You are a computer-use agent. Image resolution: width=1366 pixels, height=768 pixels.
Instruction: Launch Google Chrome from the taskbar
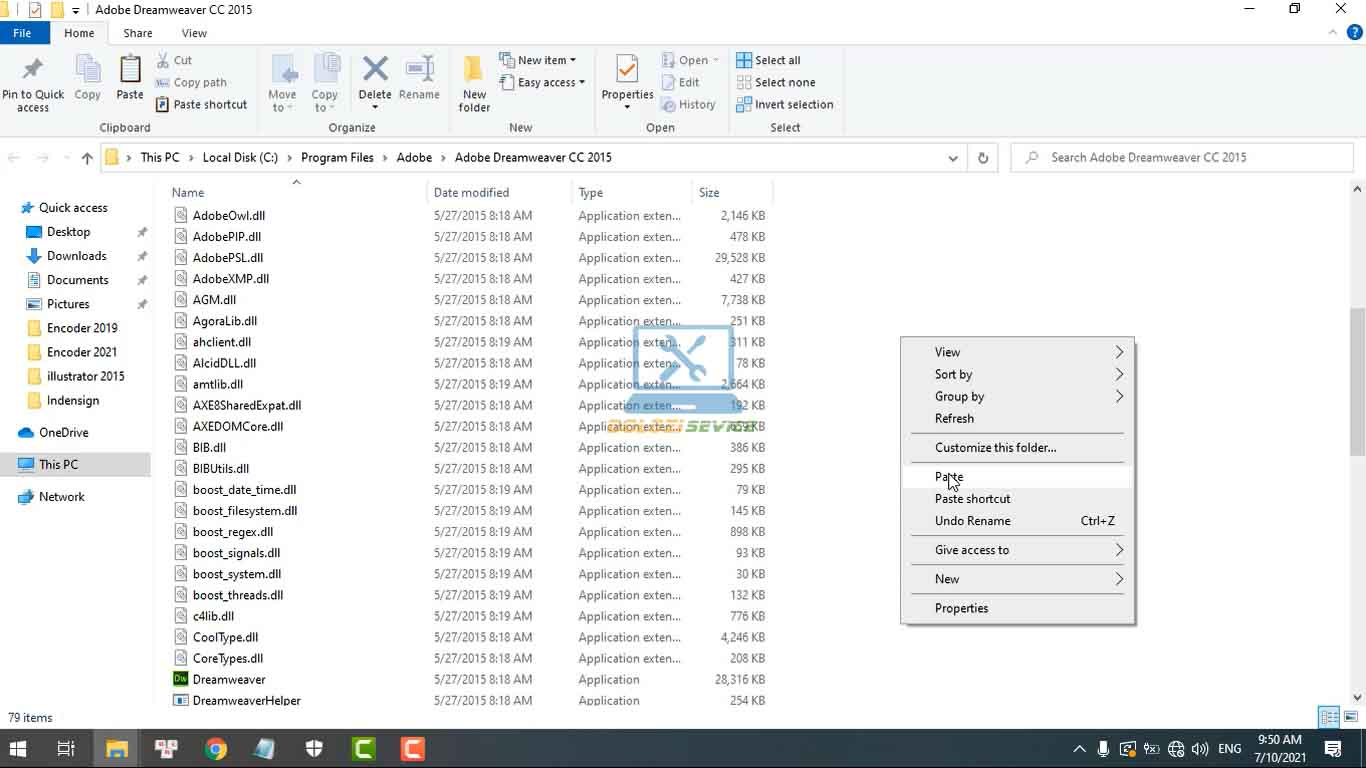pos(214,748)
